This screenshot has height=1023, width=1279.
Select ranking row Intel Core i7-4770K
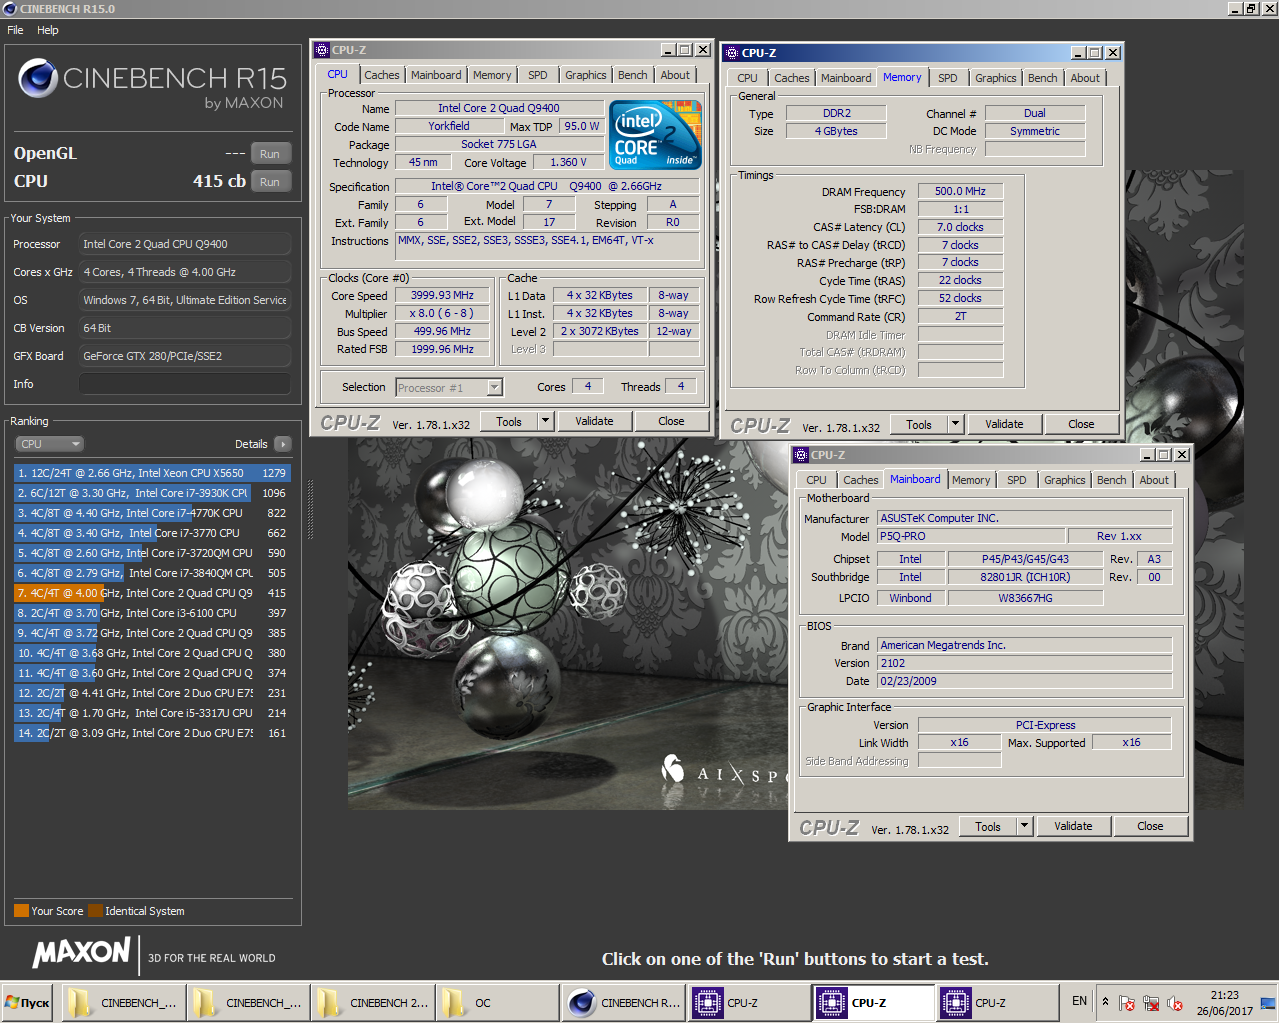click(x=152, y=513)
